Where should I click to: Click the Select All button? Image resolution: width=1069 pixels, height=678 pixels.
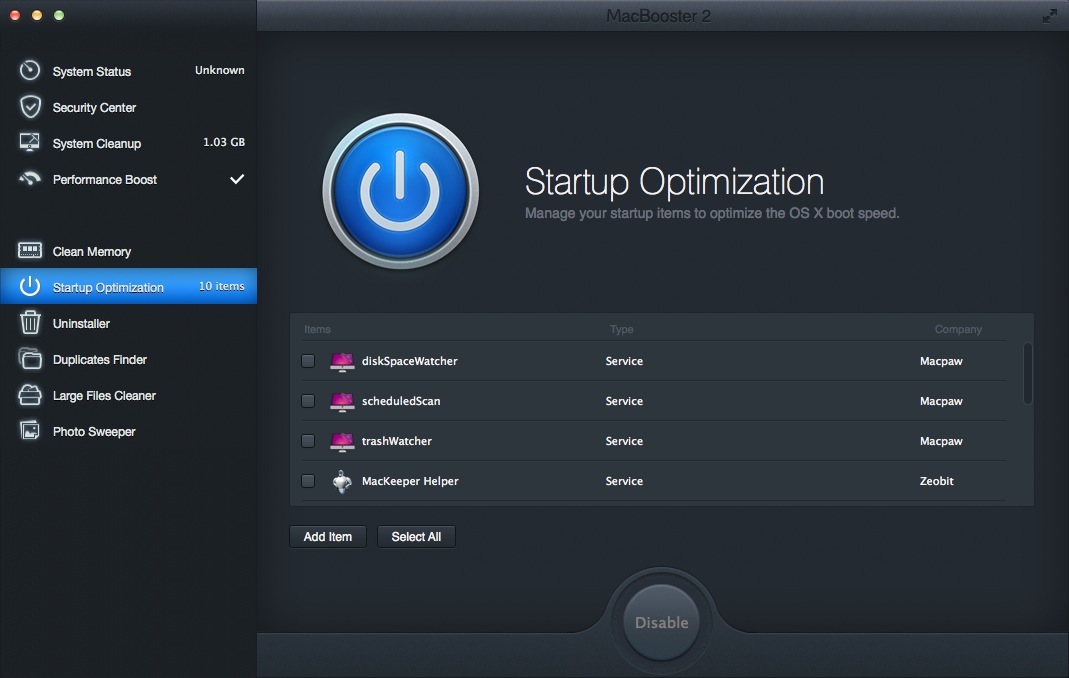416,537
